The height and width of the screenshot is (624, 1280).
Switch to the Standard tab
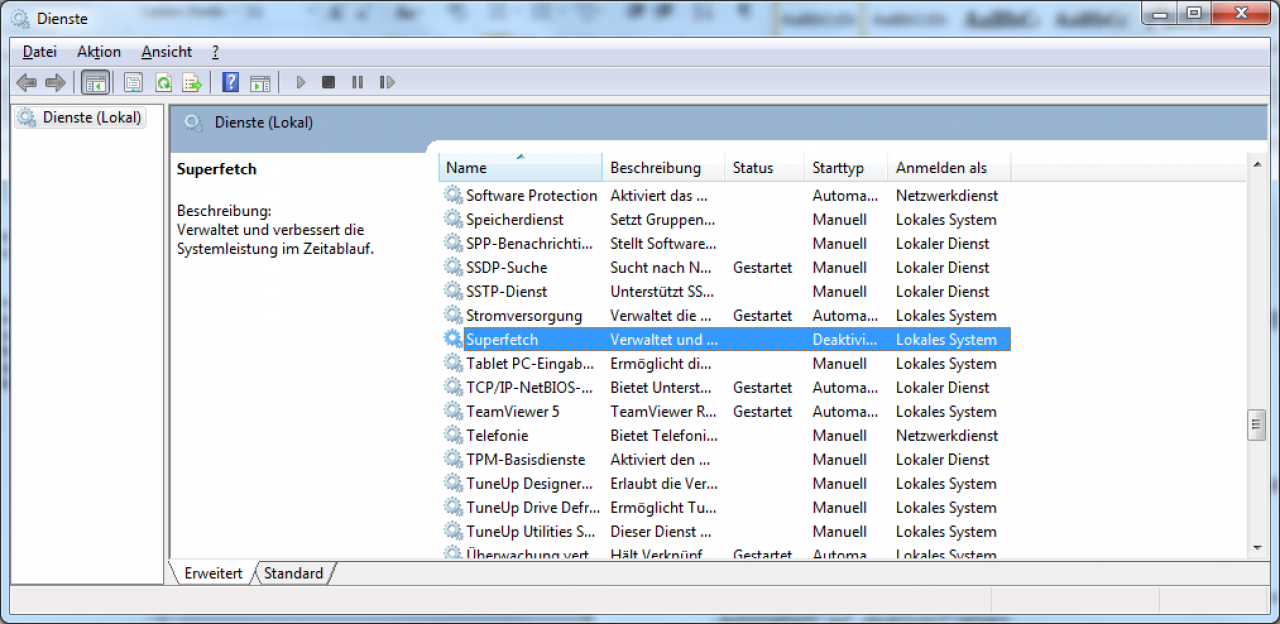(x=294, y=573)
